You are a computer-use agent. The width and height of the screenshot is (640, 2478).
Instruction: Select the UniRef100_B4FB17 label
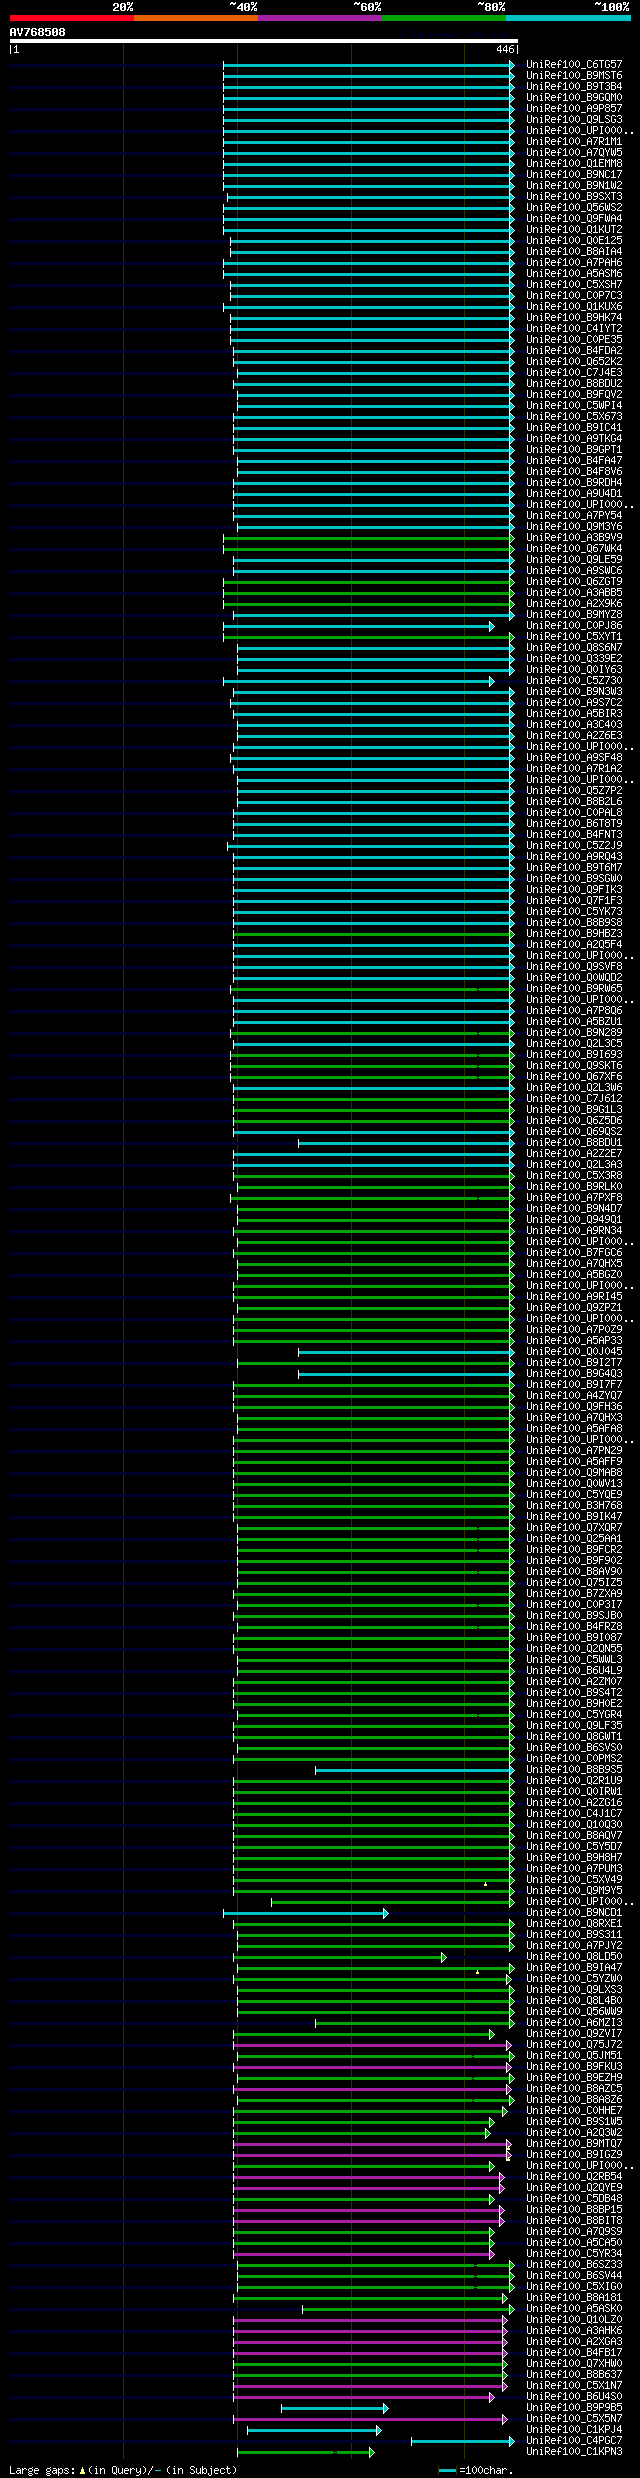point(574,2352)
